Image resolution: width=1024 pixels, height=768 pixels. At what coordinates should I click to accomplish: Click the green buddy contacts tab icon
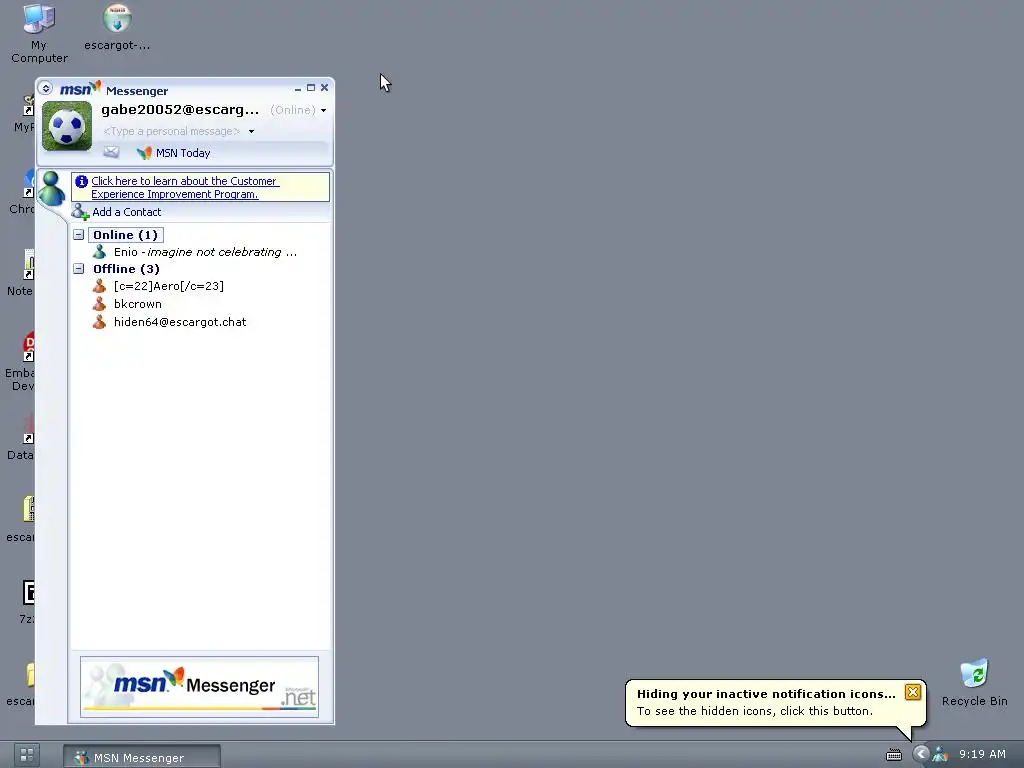pyautogui.click(x=52, y=189)
